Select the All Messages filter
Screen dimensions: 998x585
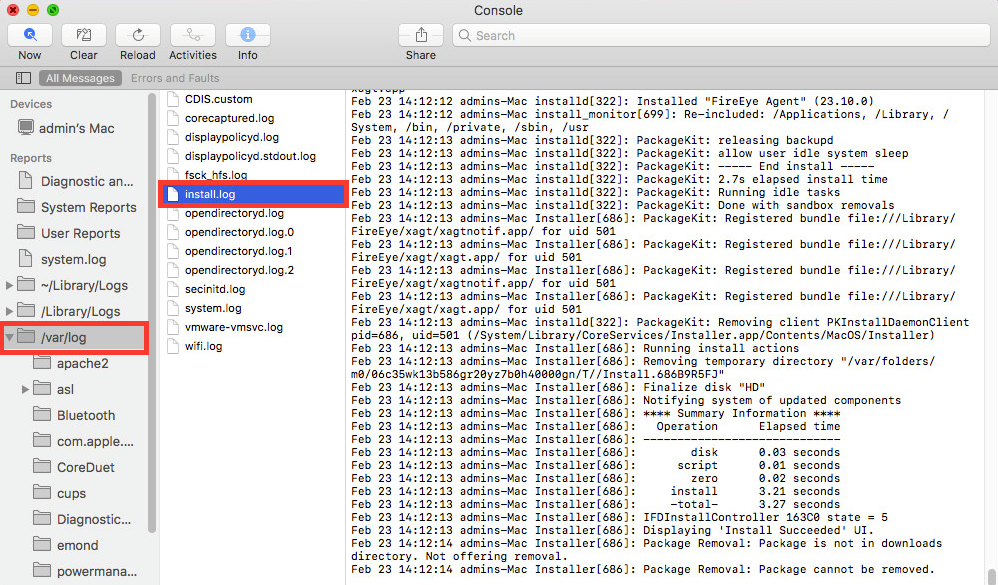[80, 78]
